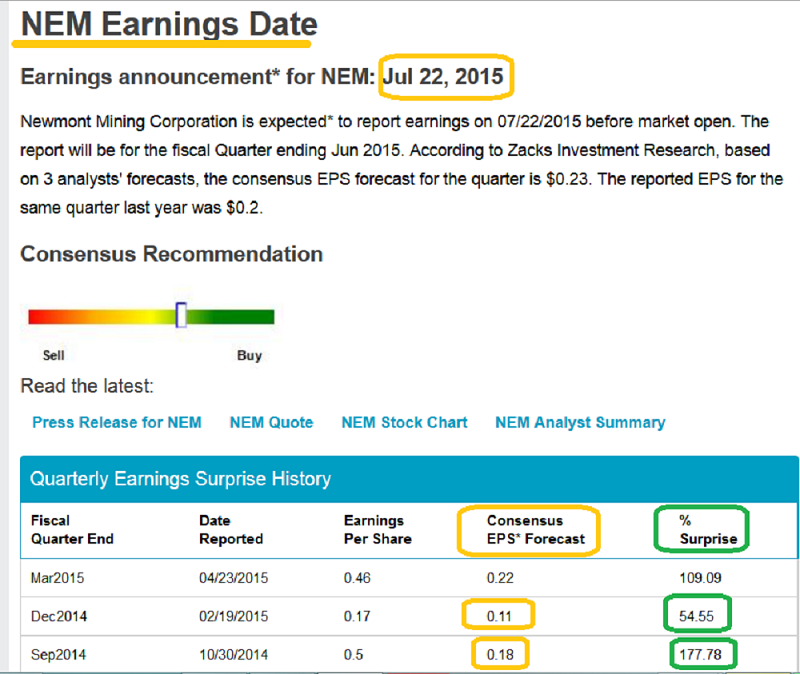This screenshot has height=674, width=800.
Task: Select the 04/23/2015 date reported cell
Action: click(234, 578)
